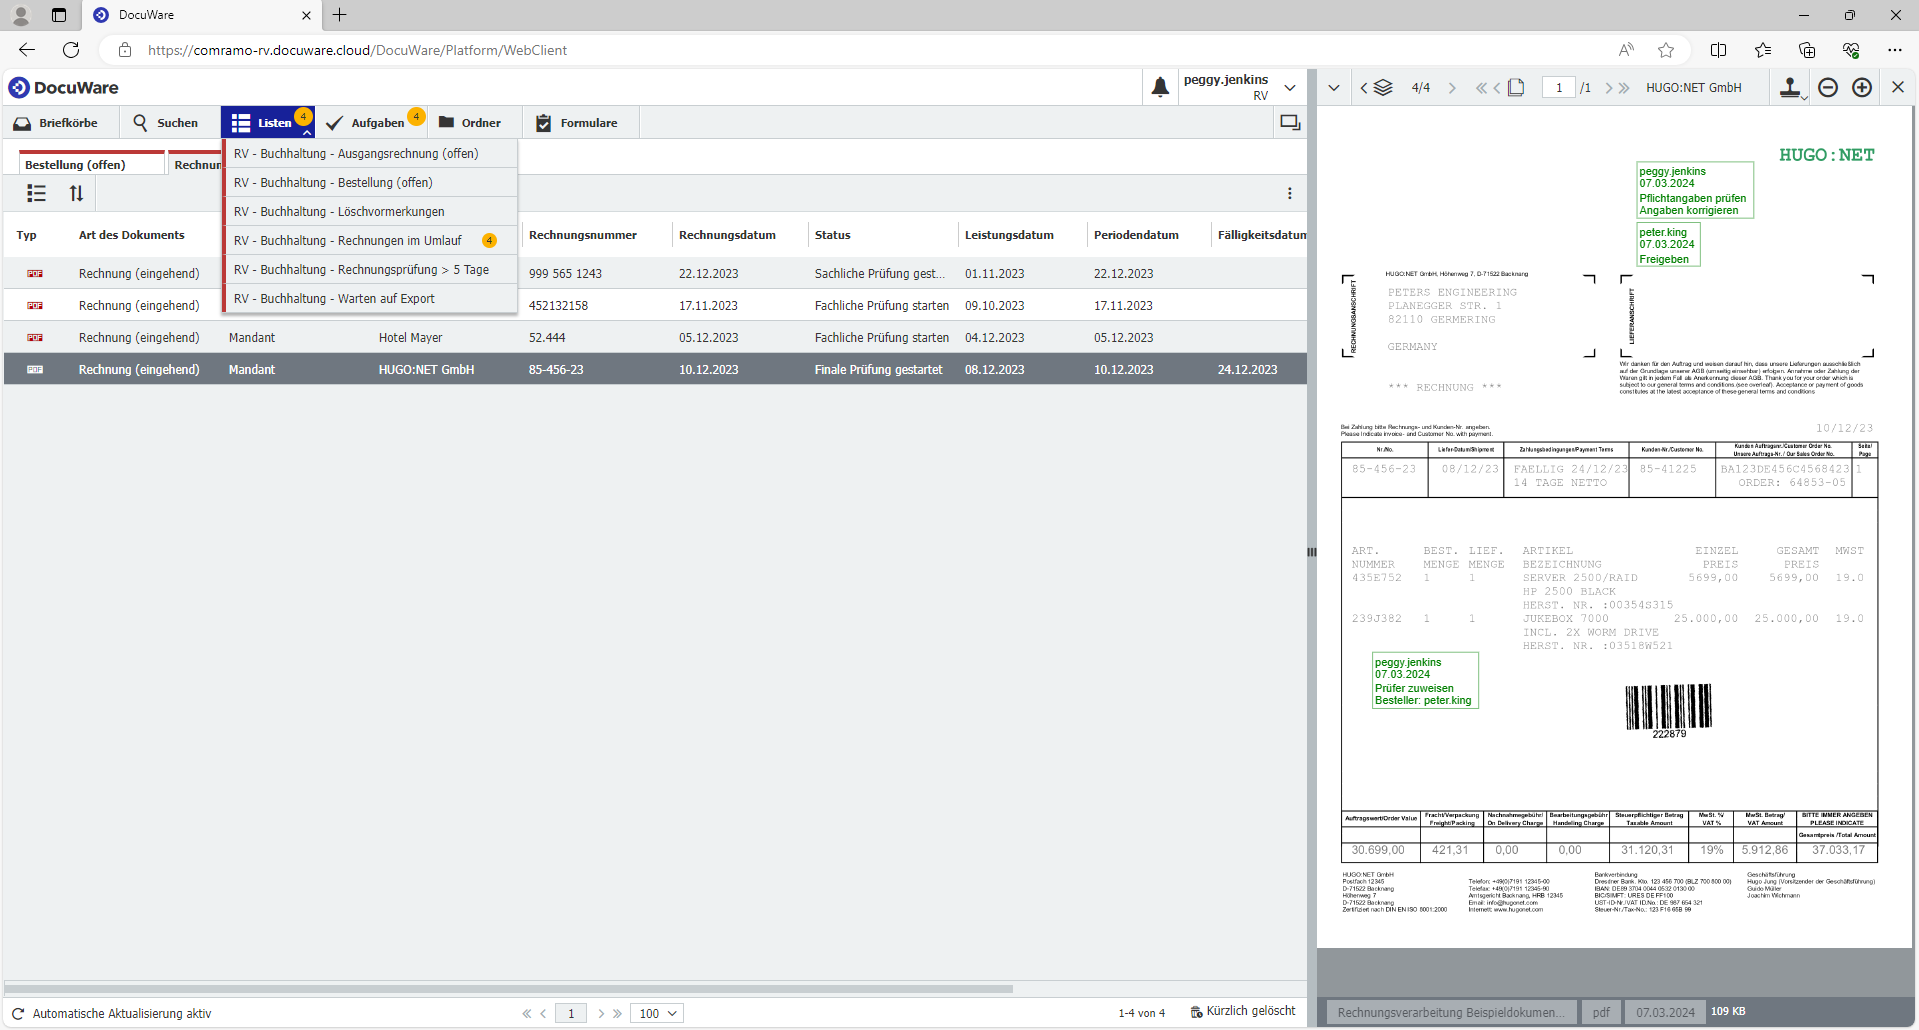Viewport: 1919px width, 1030px height.
Task: Open the Suchen tab
Action: 166,123
